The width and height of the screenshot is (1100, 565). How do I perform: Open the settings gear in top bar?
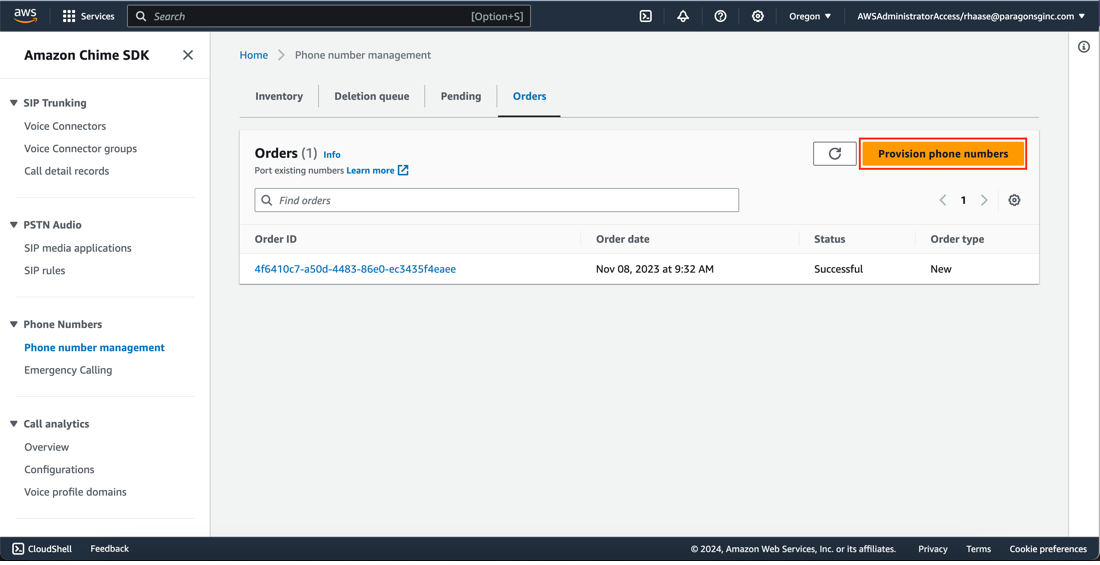(x=758, y=16)
